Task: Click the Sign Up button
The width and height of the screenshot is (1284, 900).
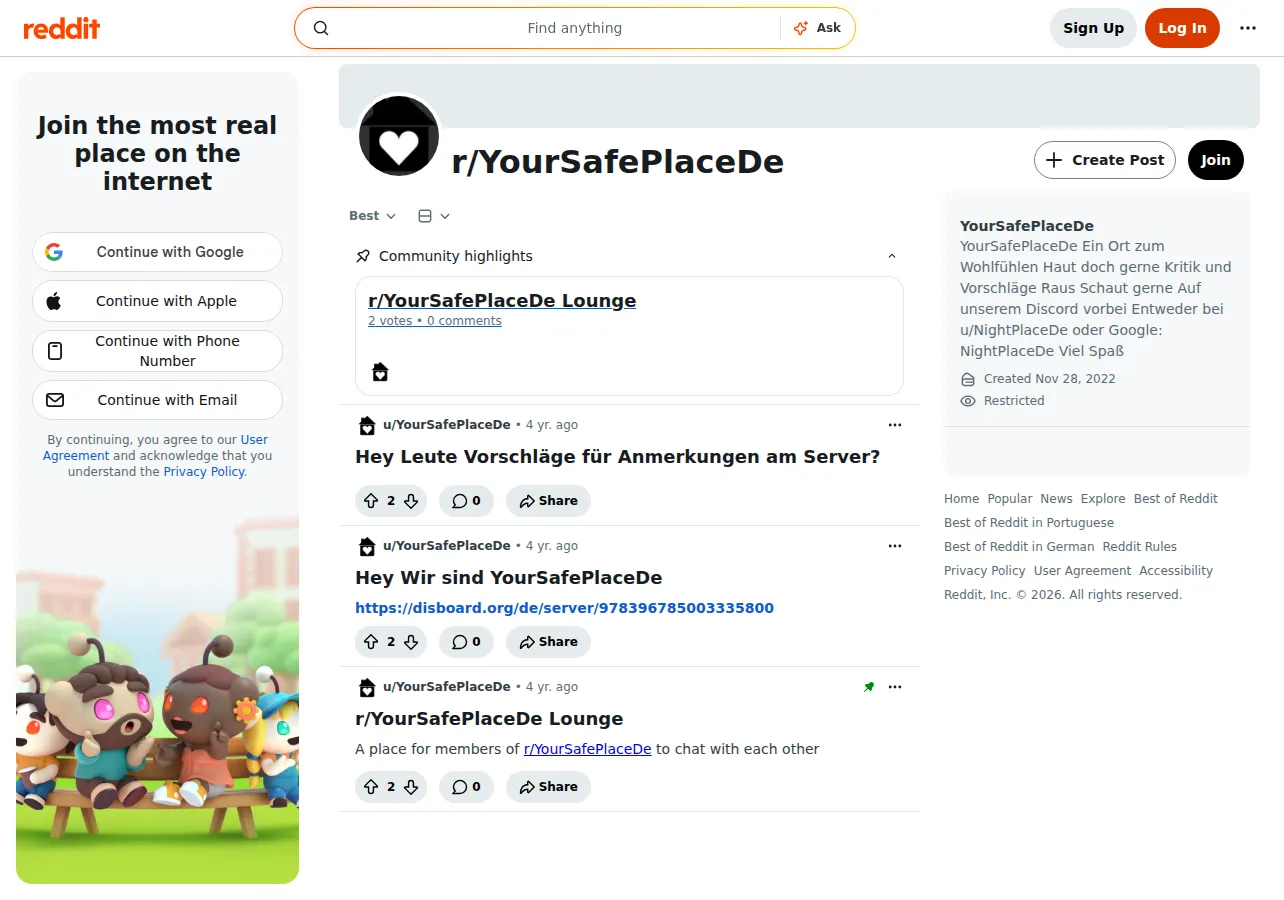Action: pos(1093,28)
